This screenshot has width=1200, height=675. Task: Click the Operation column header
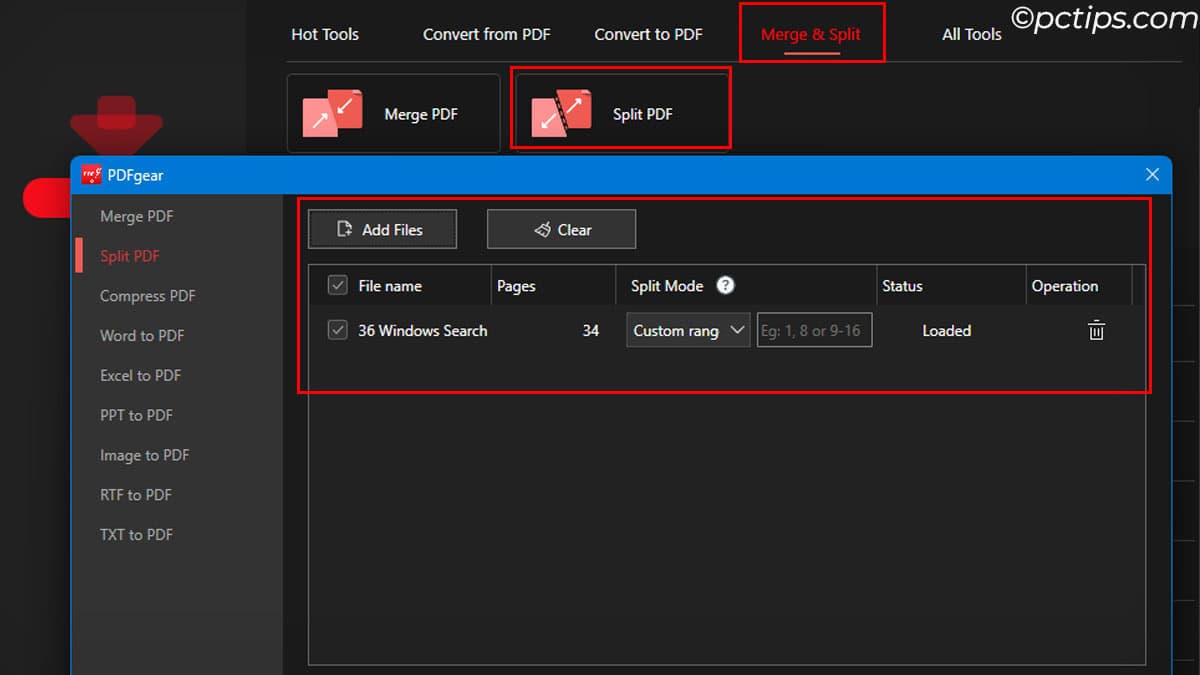pos(1065,286)
